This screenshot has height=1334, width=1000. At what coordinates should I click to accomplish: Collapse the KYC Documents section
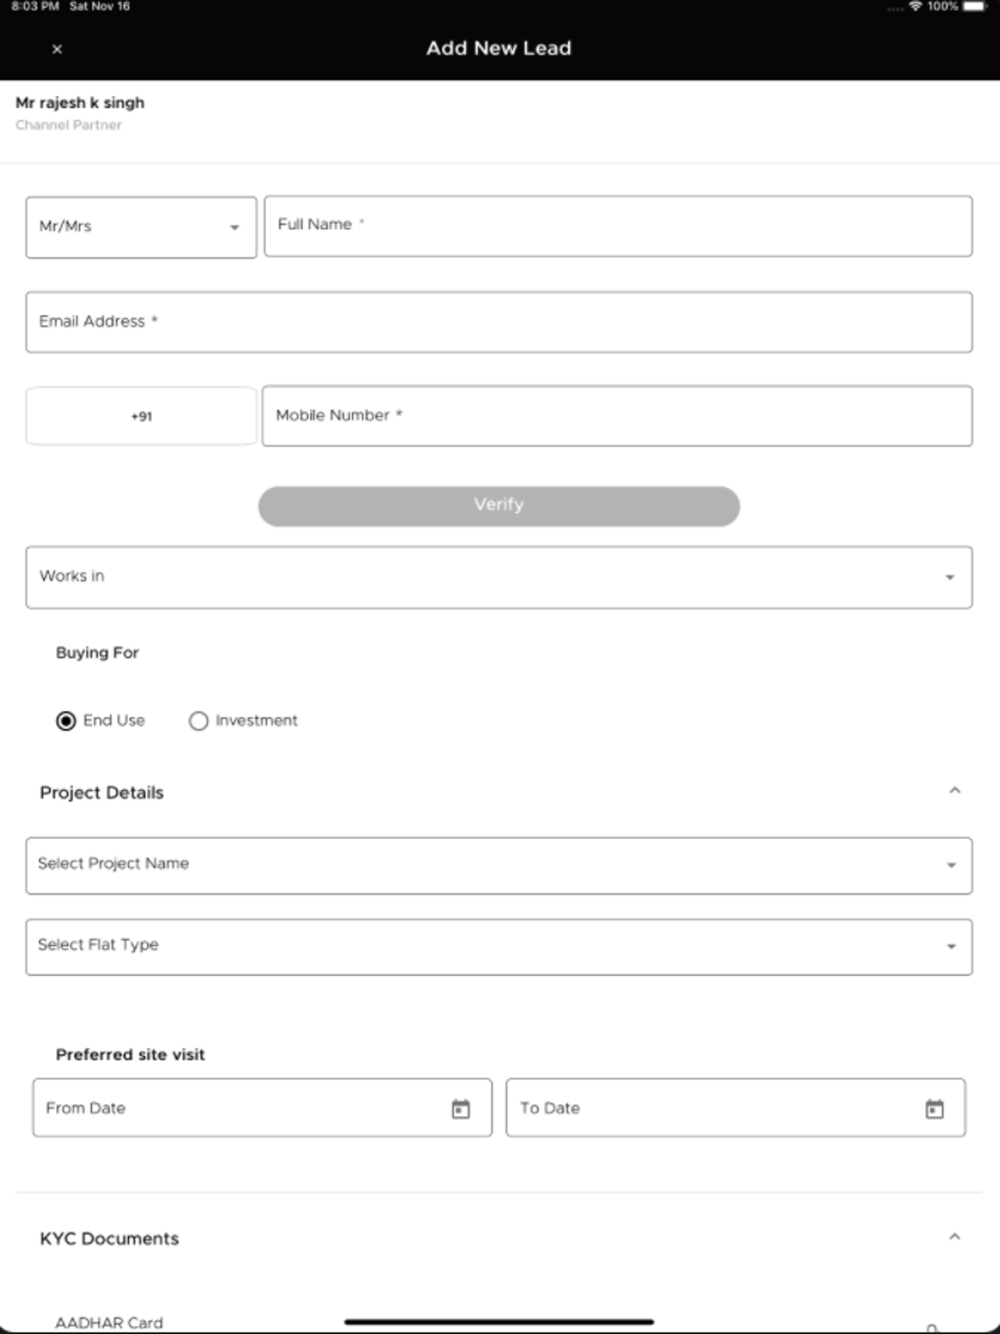[955, 1237]
